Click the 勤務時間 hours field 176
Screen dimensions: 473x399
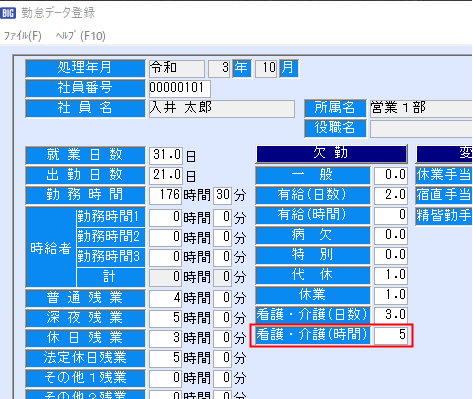pos(165,195)
